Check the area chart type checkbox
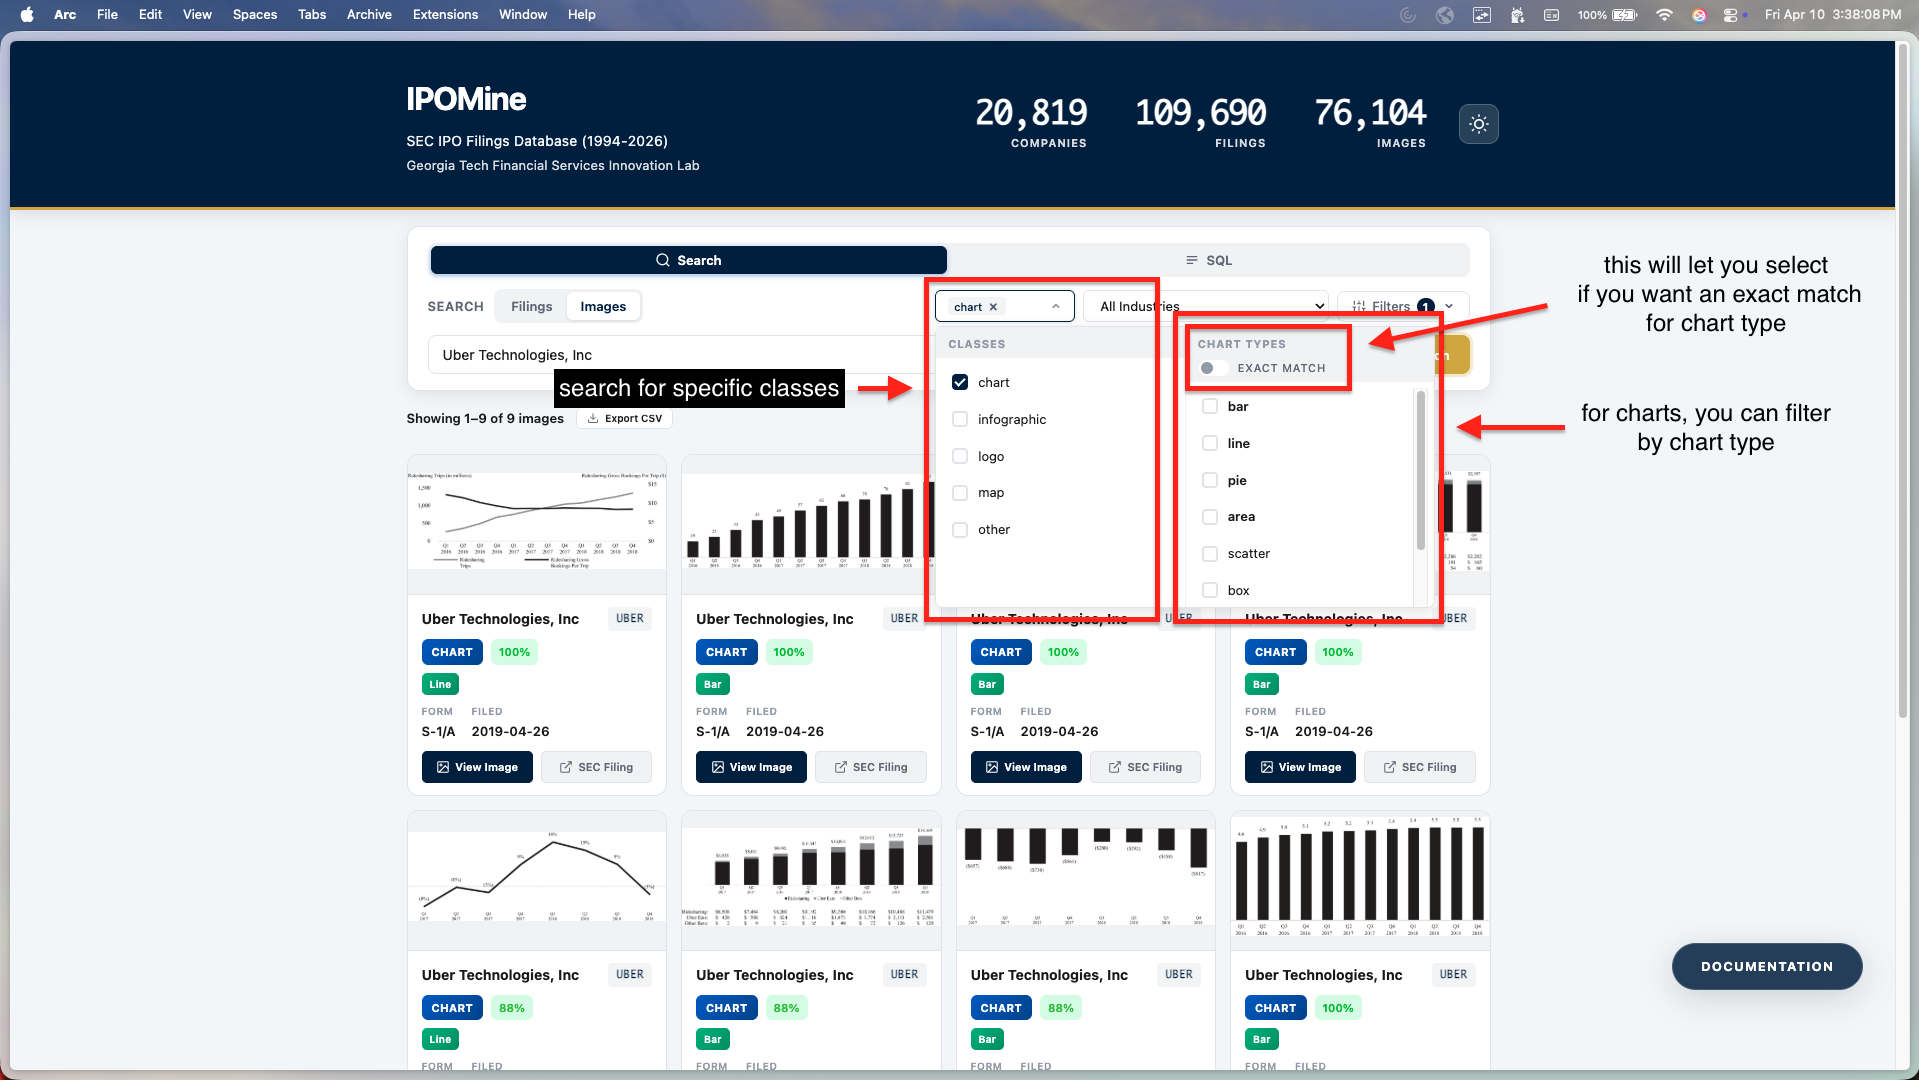1919x1080 pixels. pos(1210,516)
